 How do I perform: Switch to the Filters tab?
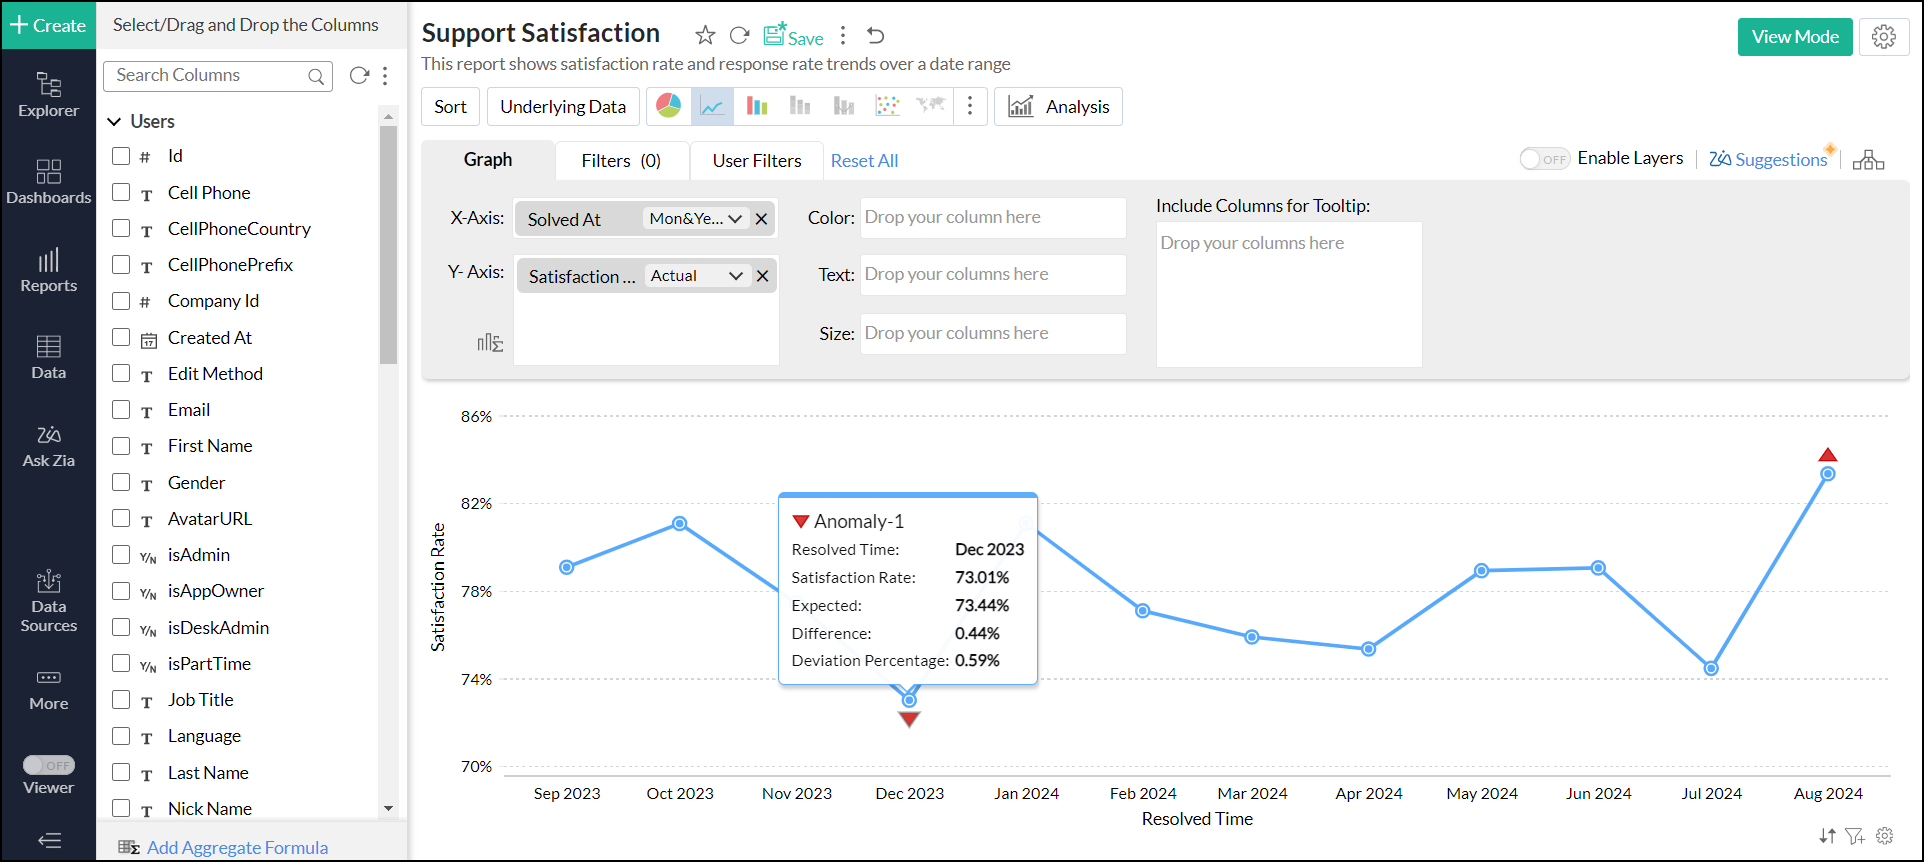pos(620,161)
